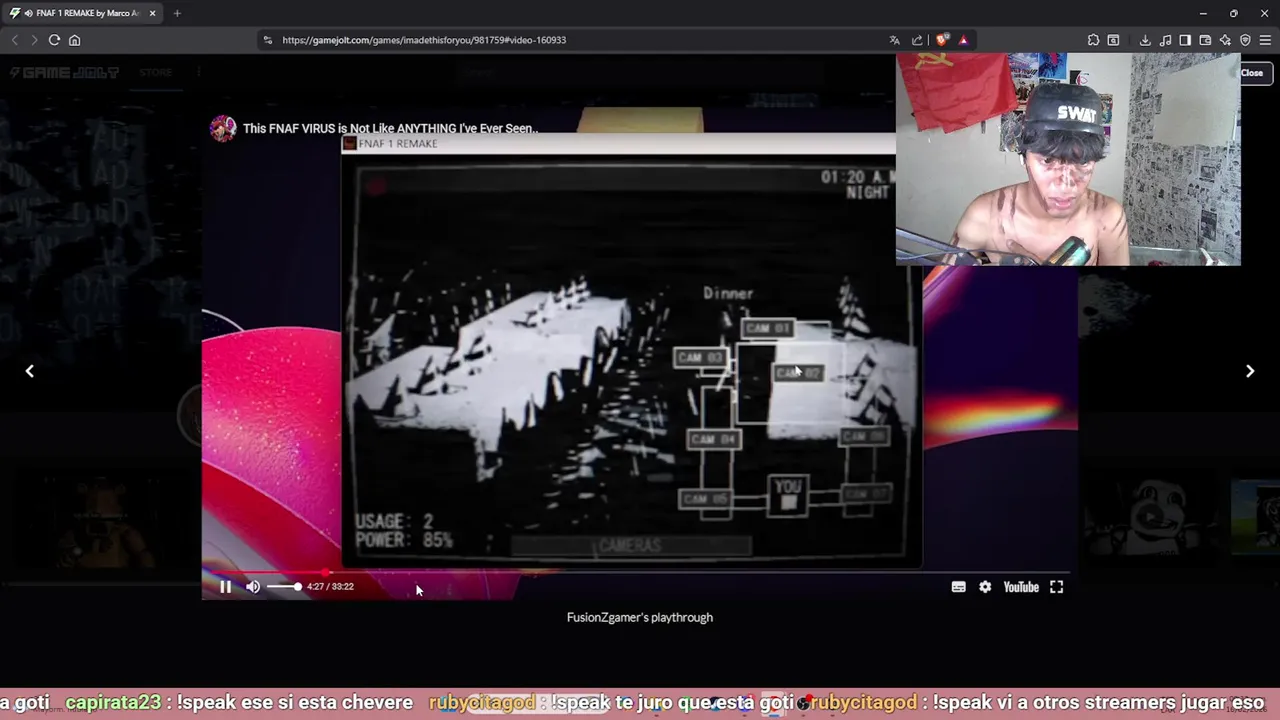
Task: Go to next media item arrow
Action: click(x=1250, y=371)
